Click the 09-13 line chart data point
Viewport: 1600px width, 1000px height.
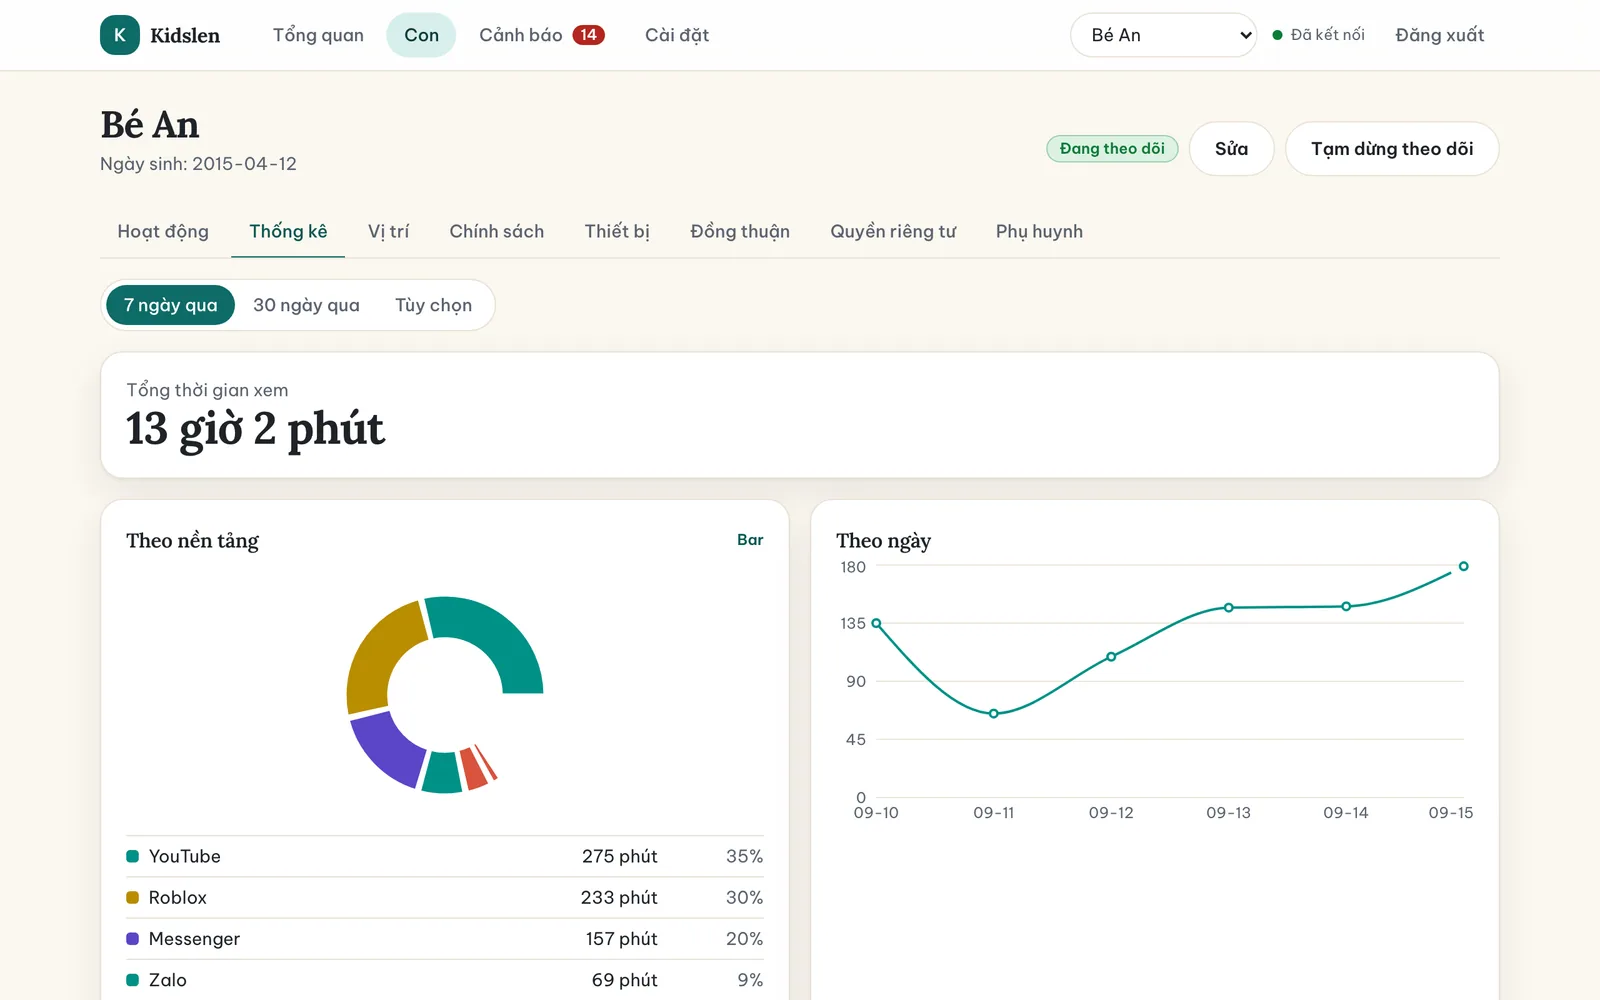pyautogui.click(x=1229, y=607)
